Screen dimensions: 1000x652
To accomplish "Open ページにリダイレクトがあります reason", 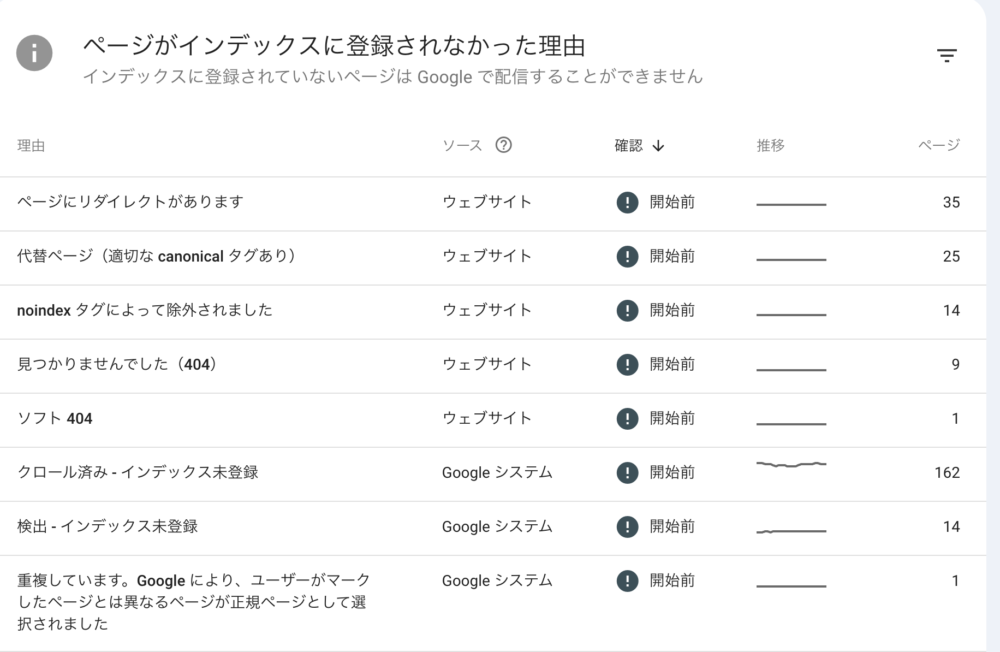I will (x=493, y=204).
